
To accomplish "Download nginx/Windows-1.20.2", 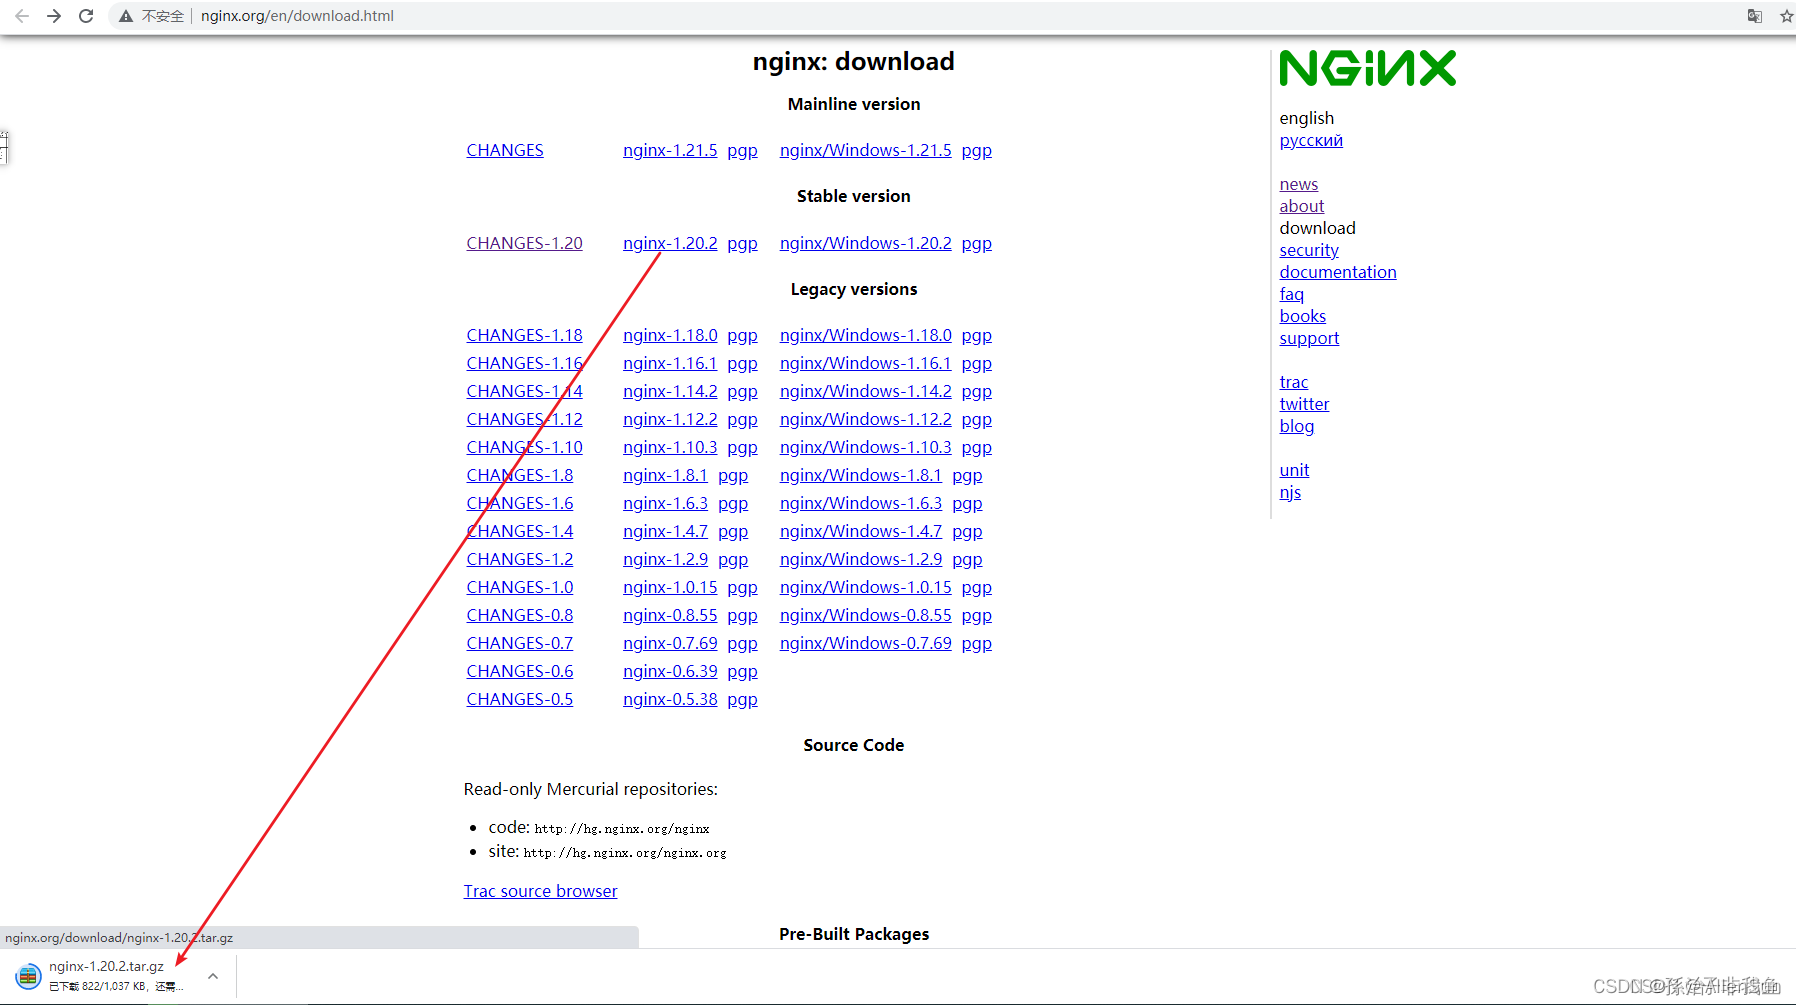I will 865,243.
